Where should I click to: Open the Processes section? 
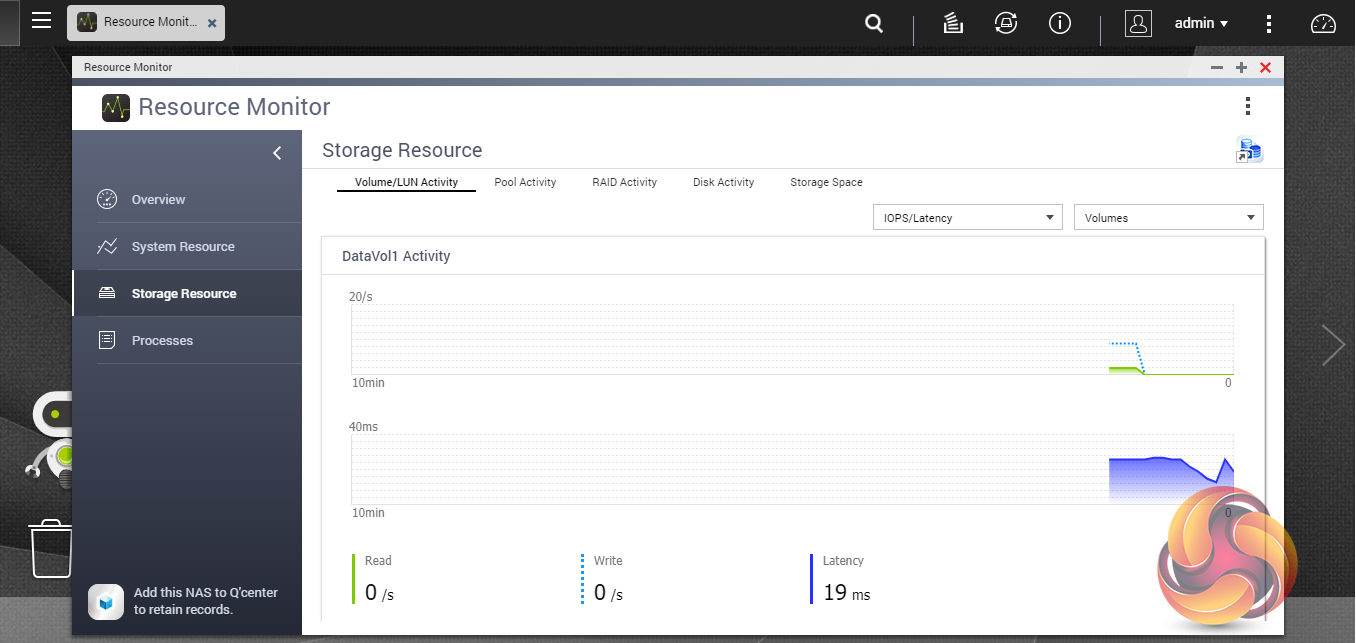point(162,341)
